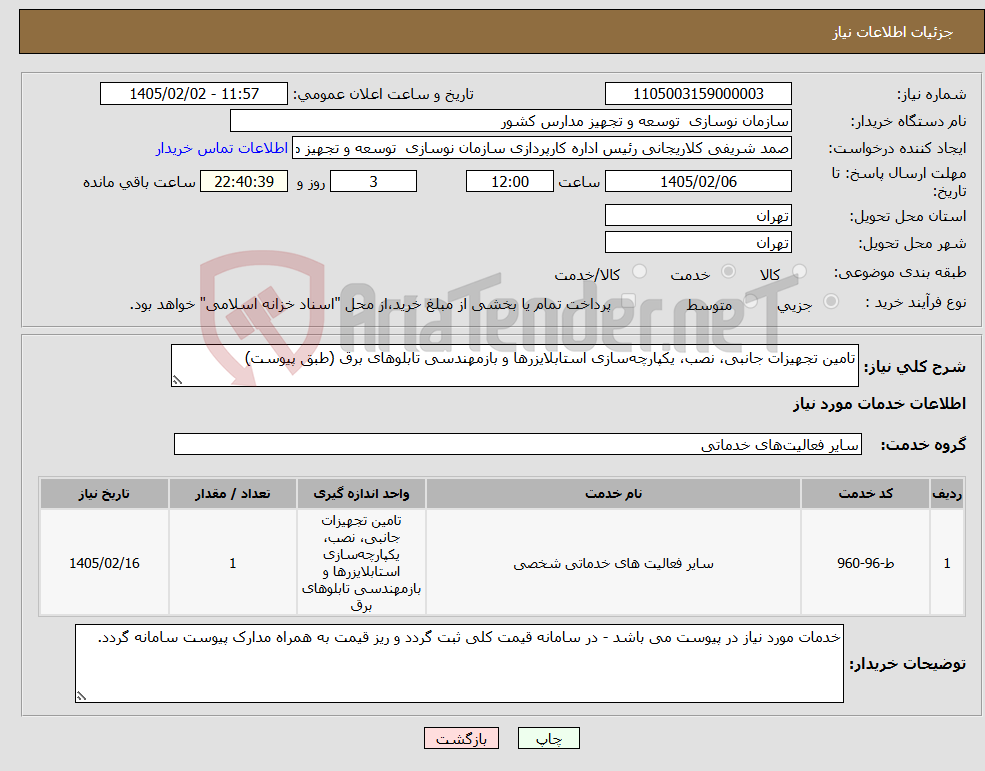Click the اطلاعات خدمات مورد نیاز section heading

tap(879, 404)
